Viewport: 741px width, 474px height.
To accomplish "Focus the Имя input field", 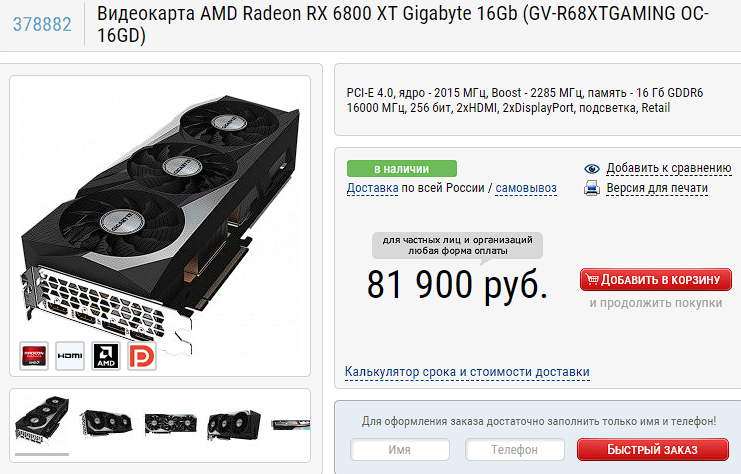I will (400, 449).
